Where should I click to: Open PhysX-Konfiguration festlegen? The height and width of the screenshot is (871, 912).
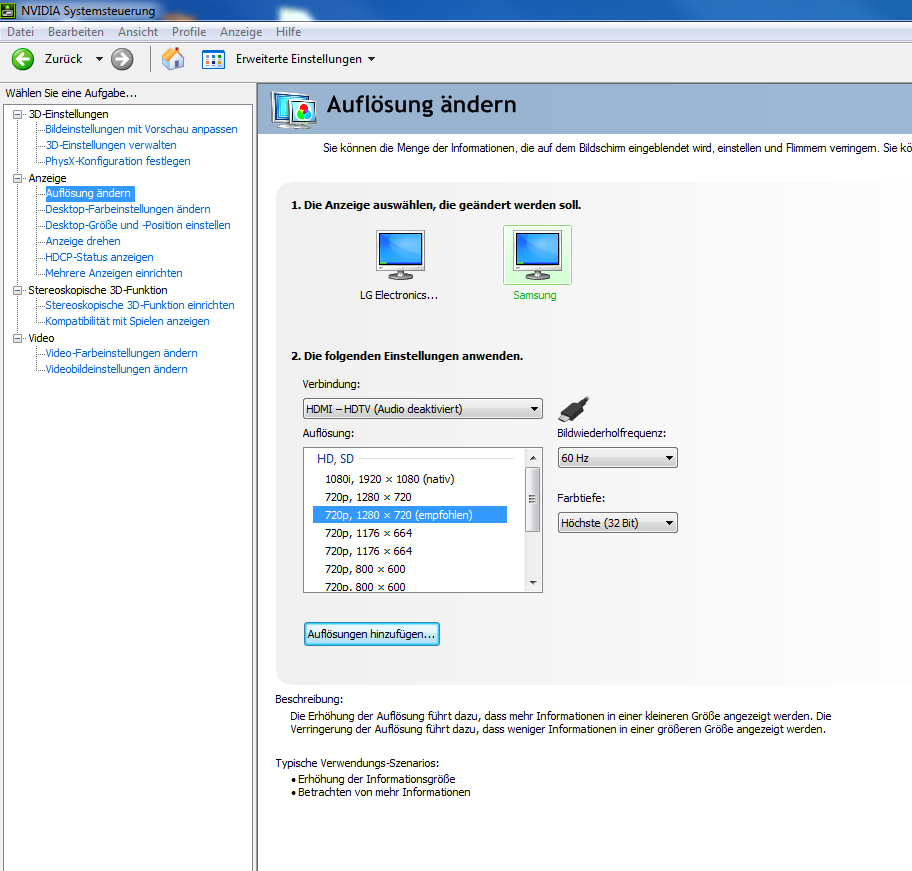point(118,161)
